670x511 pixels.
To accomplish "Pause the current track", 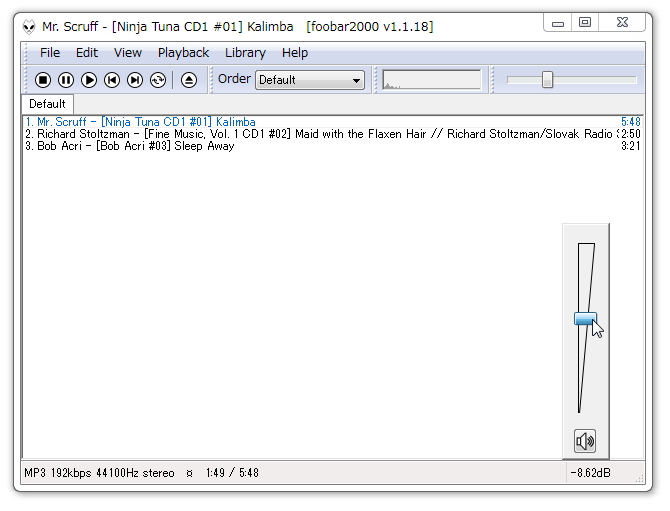I will [x=66, y=80].
